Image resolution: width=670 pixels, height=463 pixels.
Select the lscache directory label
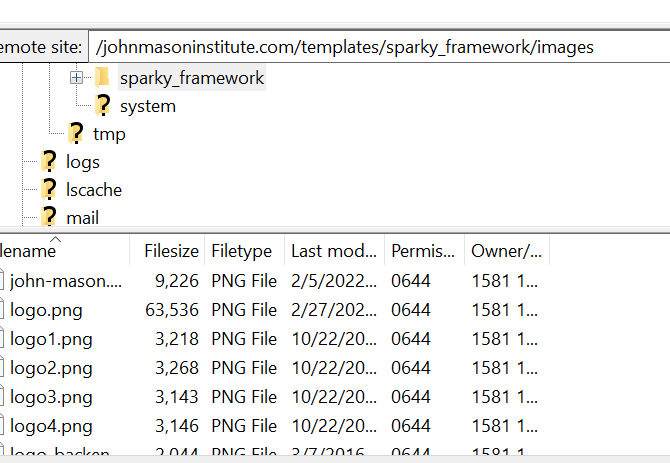point(94,190)
